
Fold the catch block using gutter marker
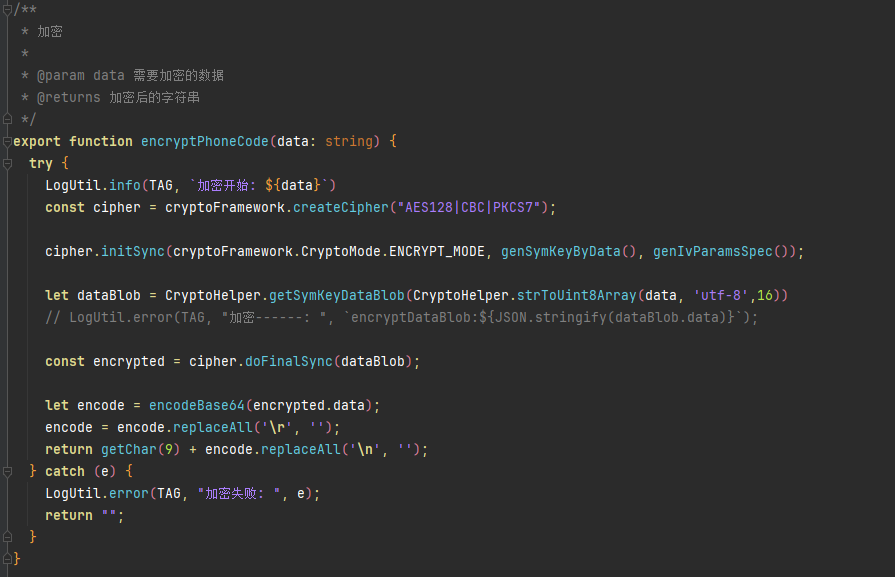click(7, 471)
